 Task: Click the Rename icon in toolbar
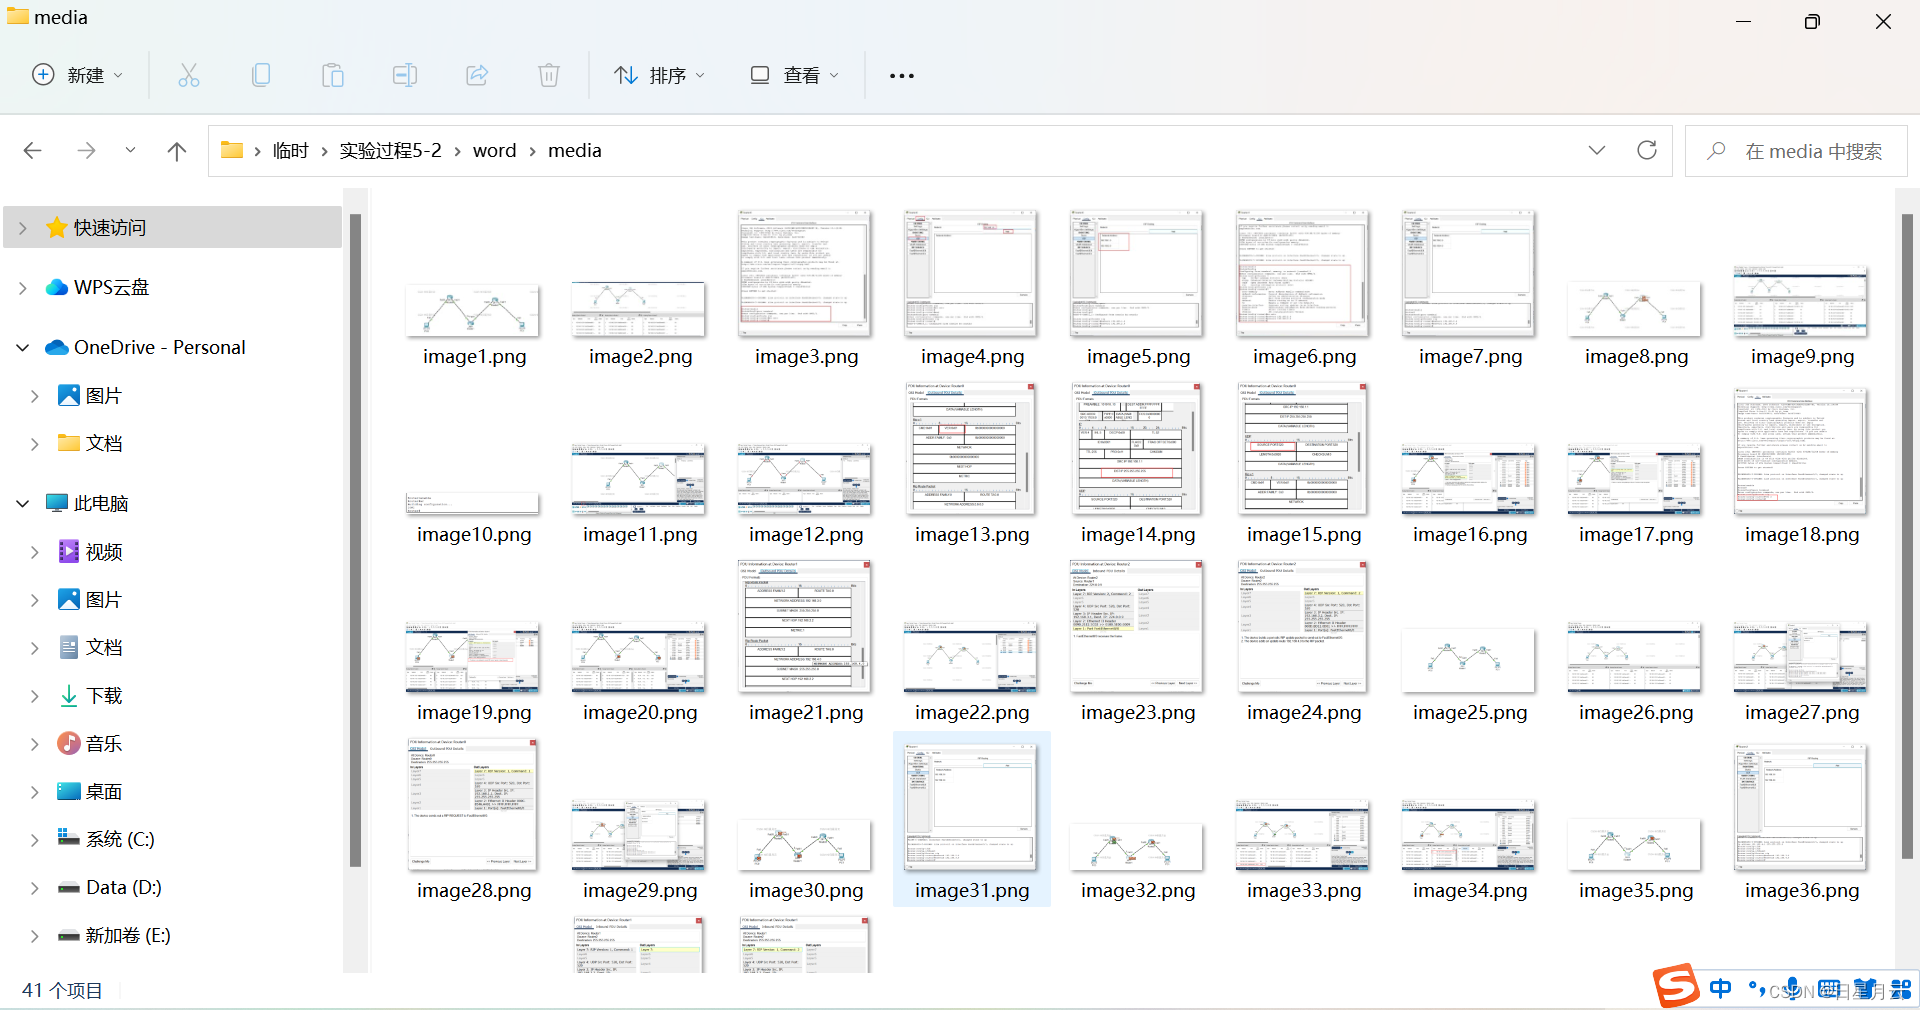(x=405, y=75)
